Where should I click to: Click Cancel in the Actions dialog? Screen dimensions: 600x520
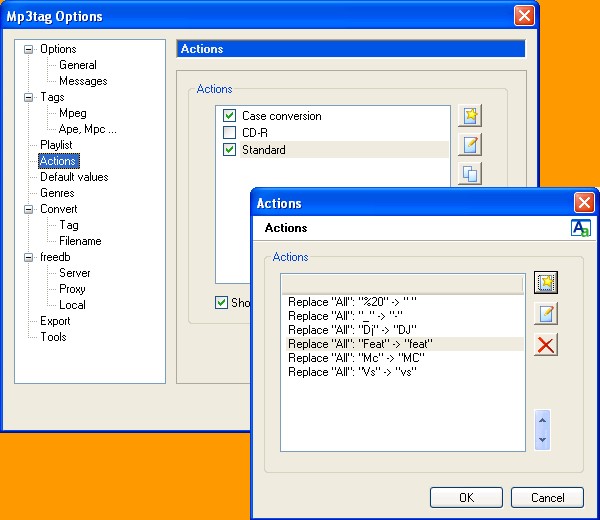547,497
